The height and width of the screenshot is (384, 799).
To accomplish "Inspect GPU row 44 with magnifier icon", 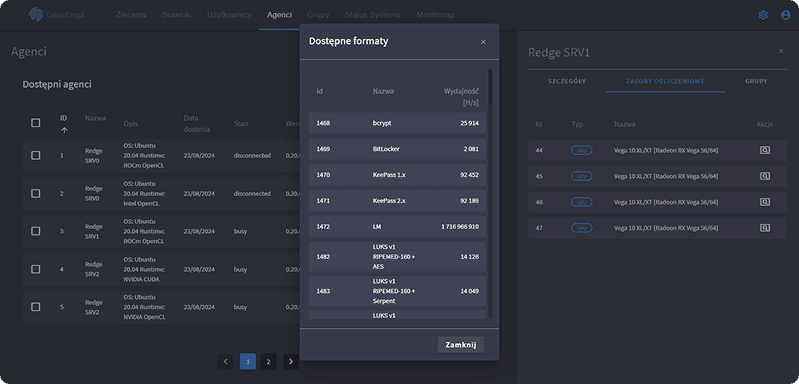I will pos(764,150).
